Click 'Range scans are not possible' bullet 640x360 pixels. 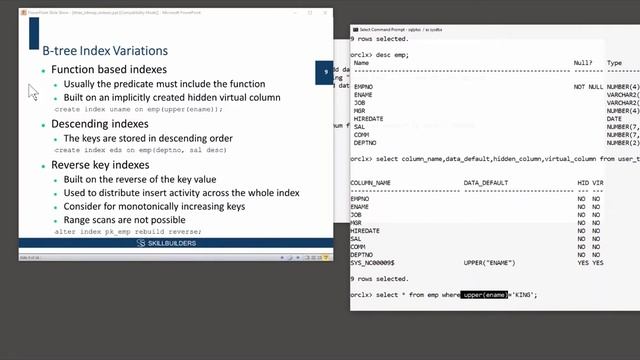tap(124, 220)
